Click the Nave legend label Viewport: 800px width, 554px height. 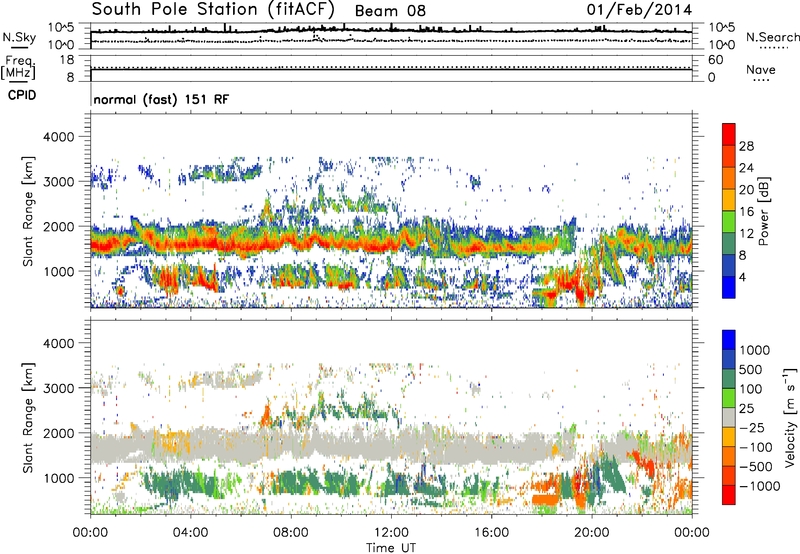pos(761,70)
